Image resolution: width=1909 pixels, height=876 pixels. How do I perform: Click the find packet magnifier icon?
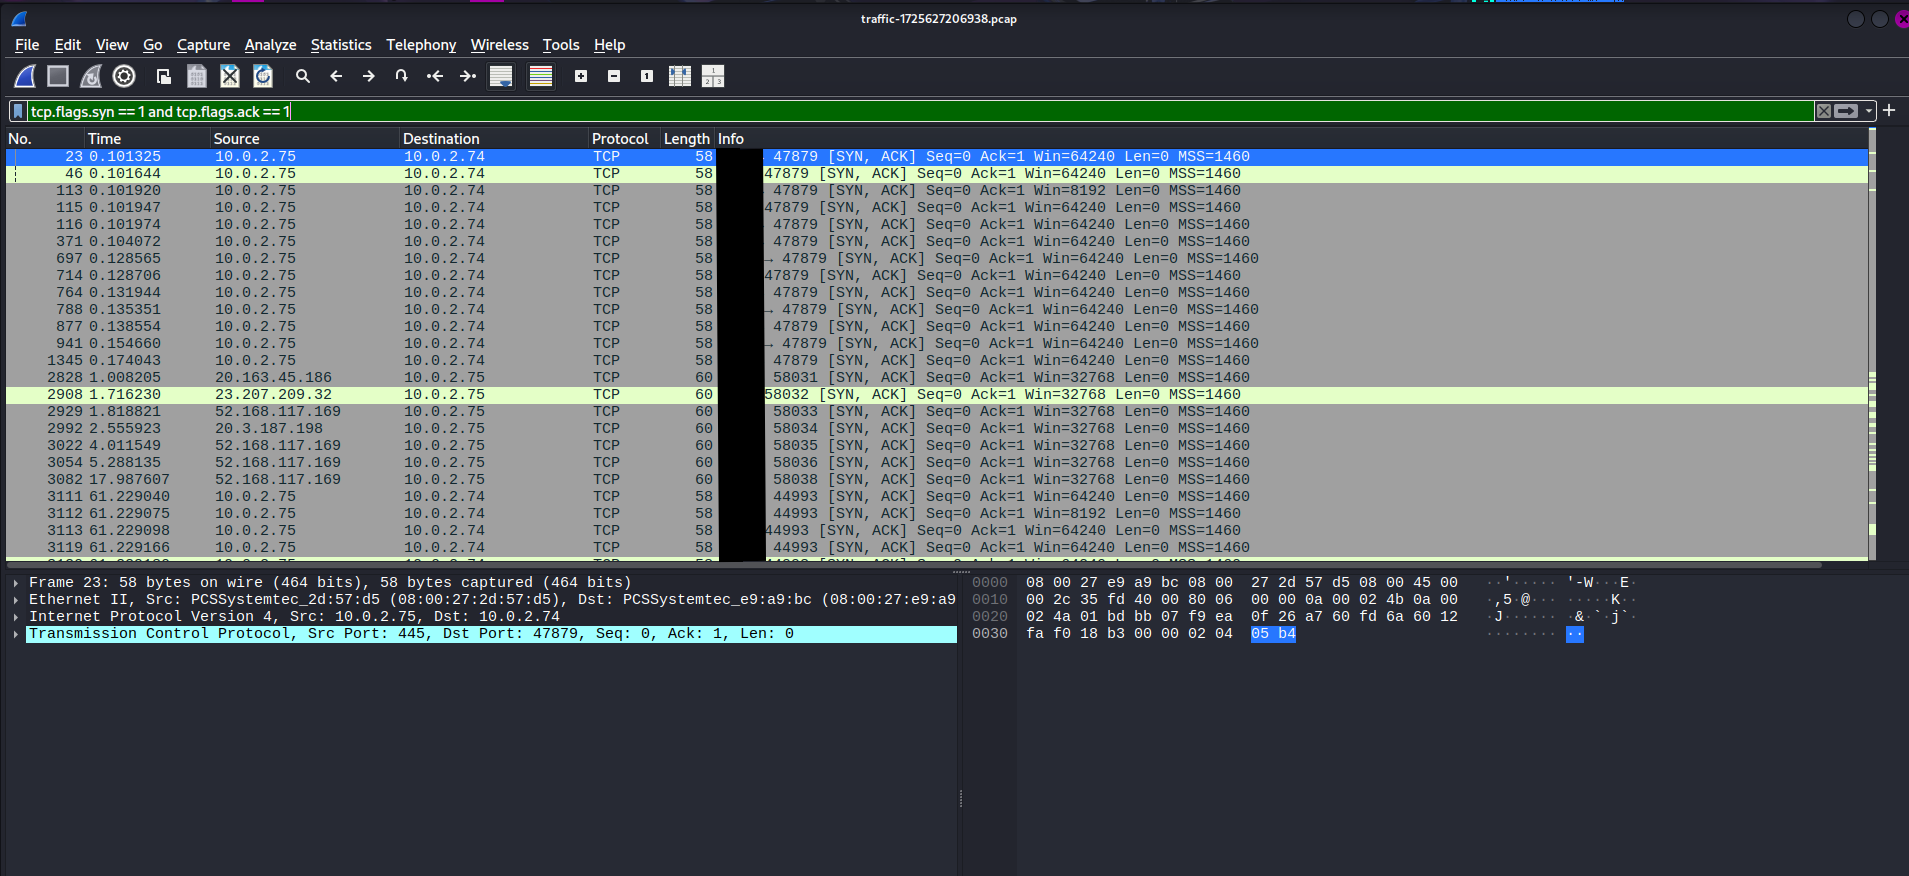coord(303,76)
